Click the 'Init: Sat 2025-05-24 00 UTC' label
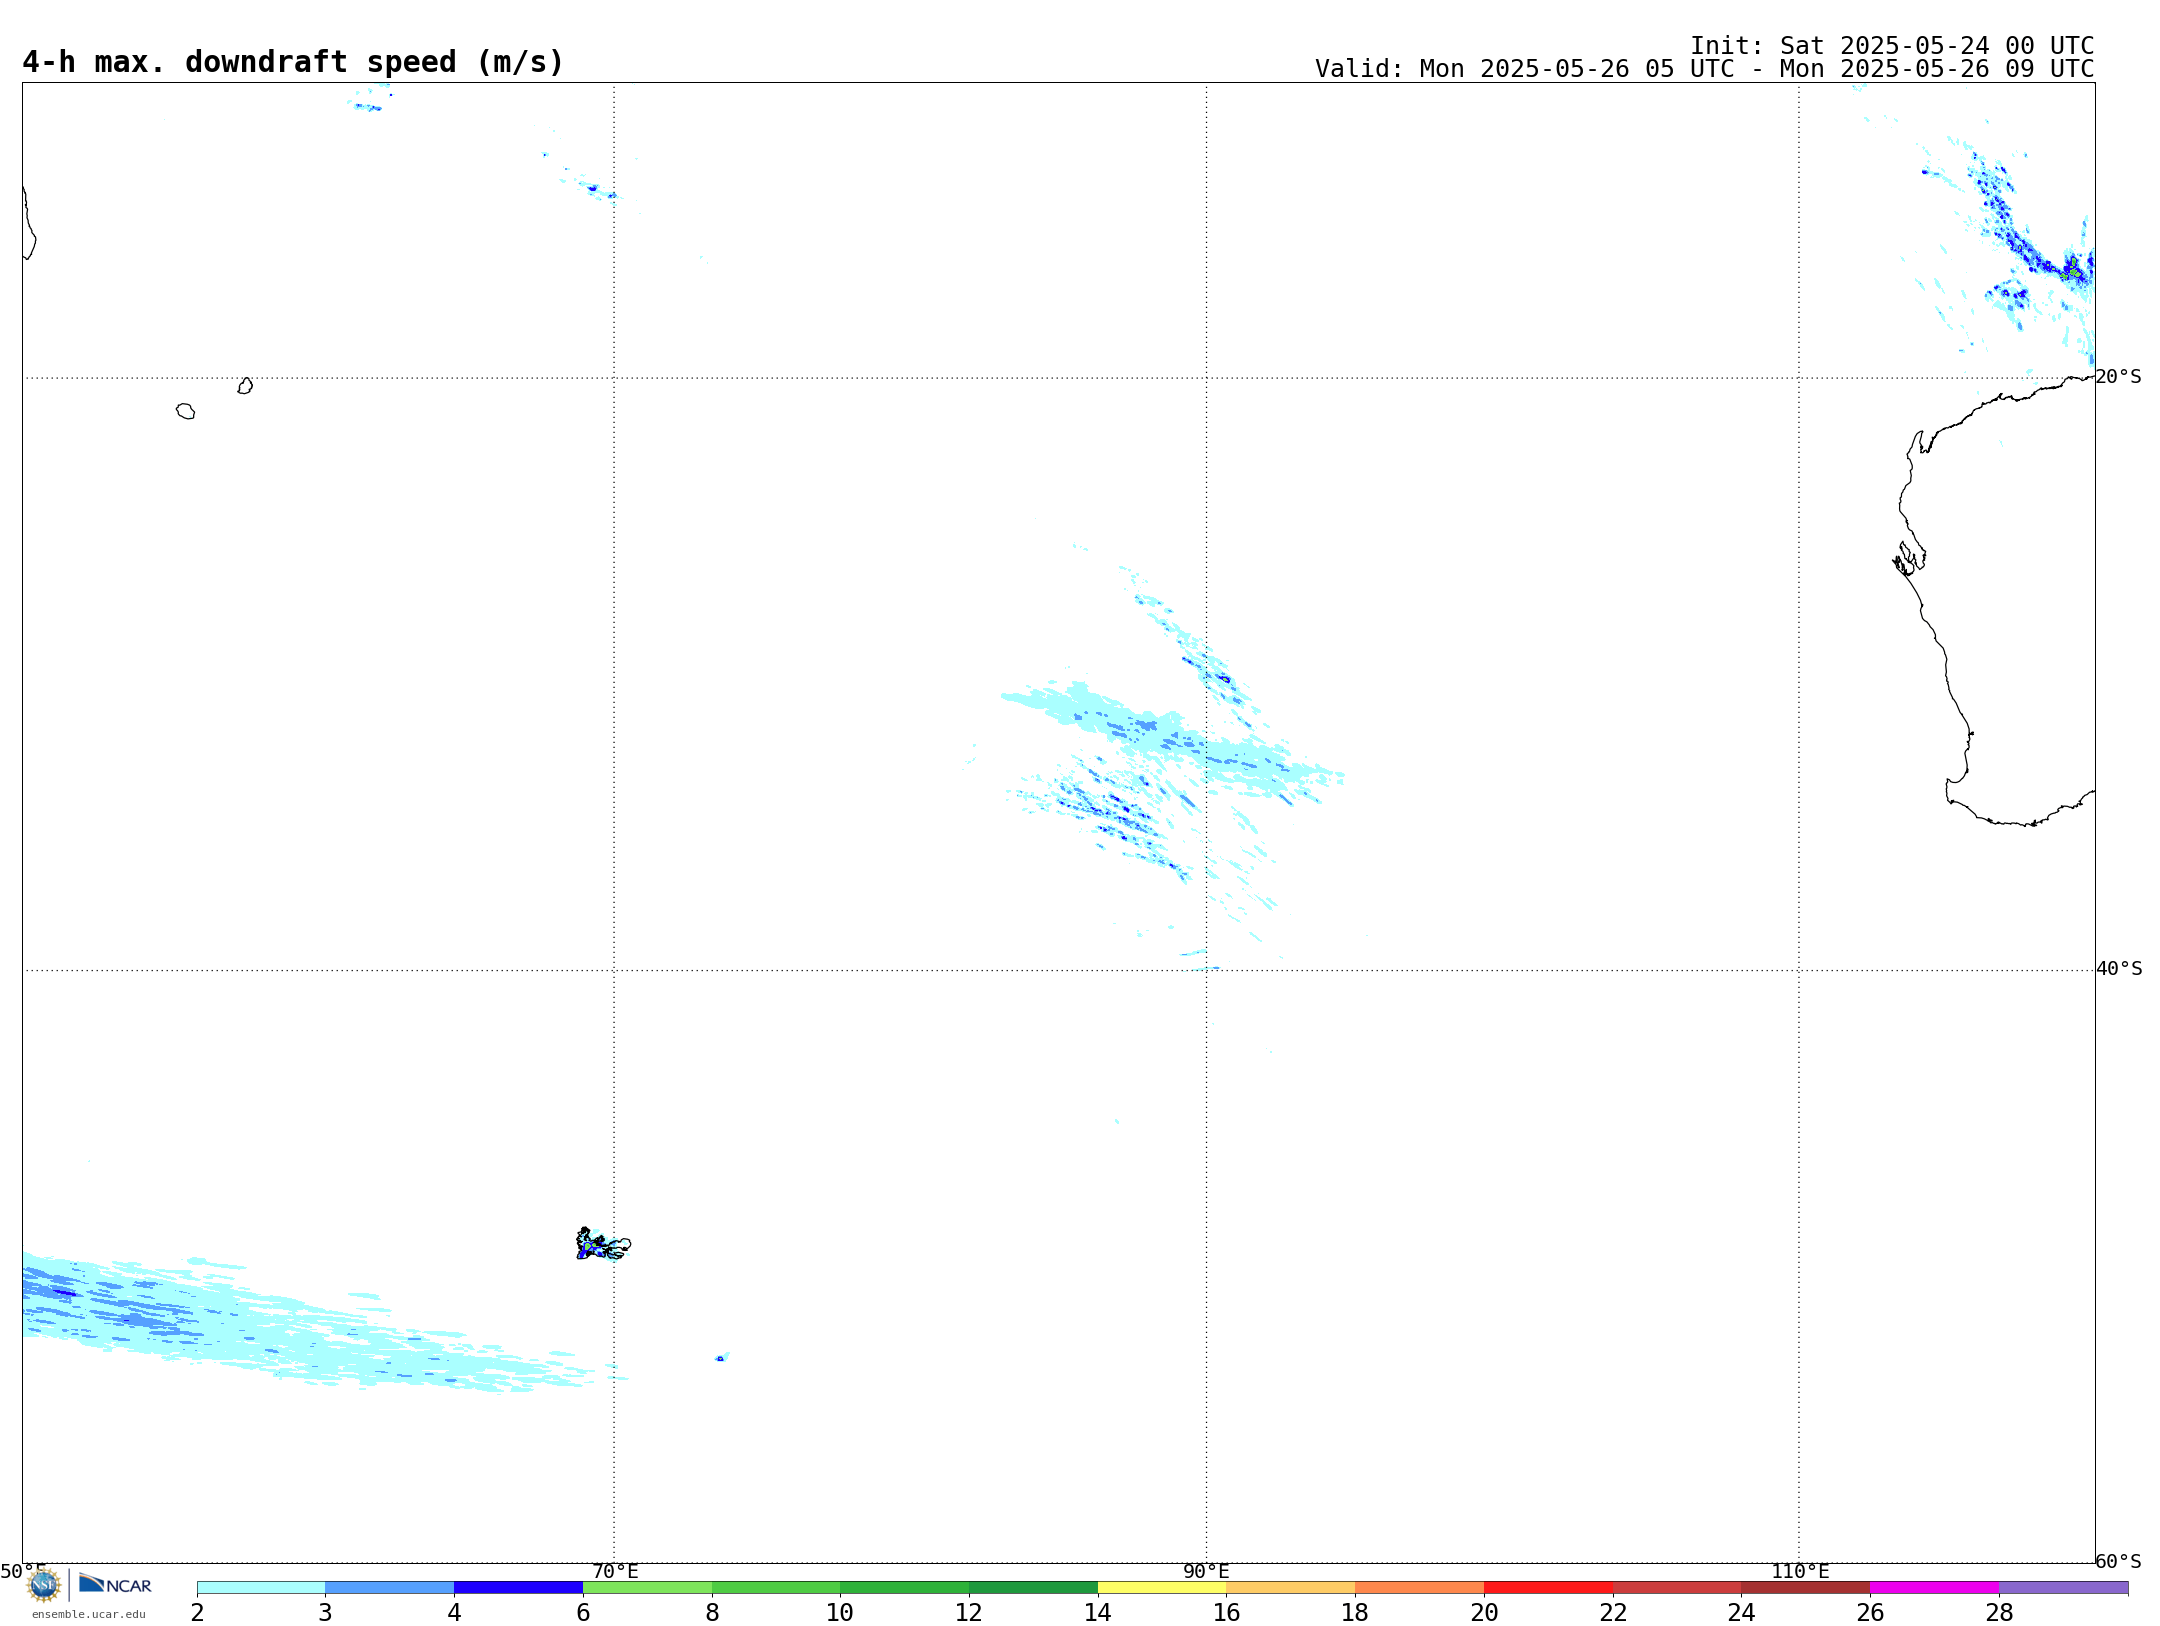This screenshot has height=1626, width=2160. [x=1892, y=46]
